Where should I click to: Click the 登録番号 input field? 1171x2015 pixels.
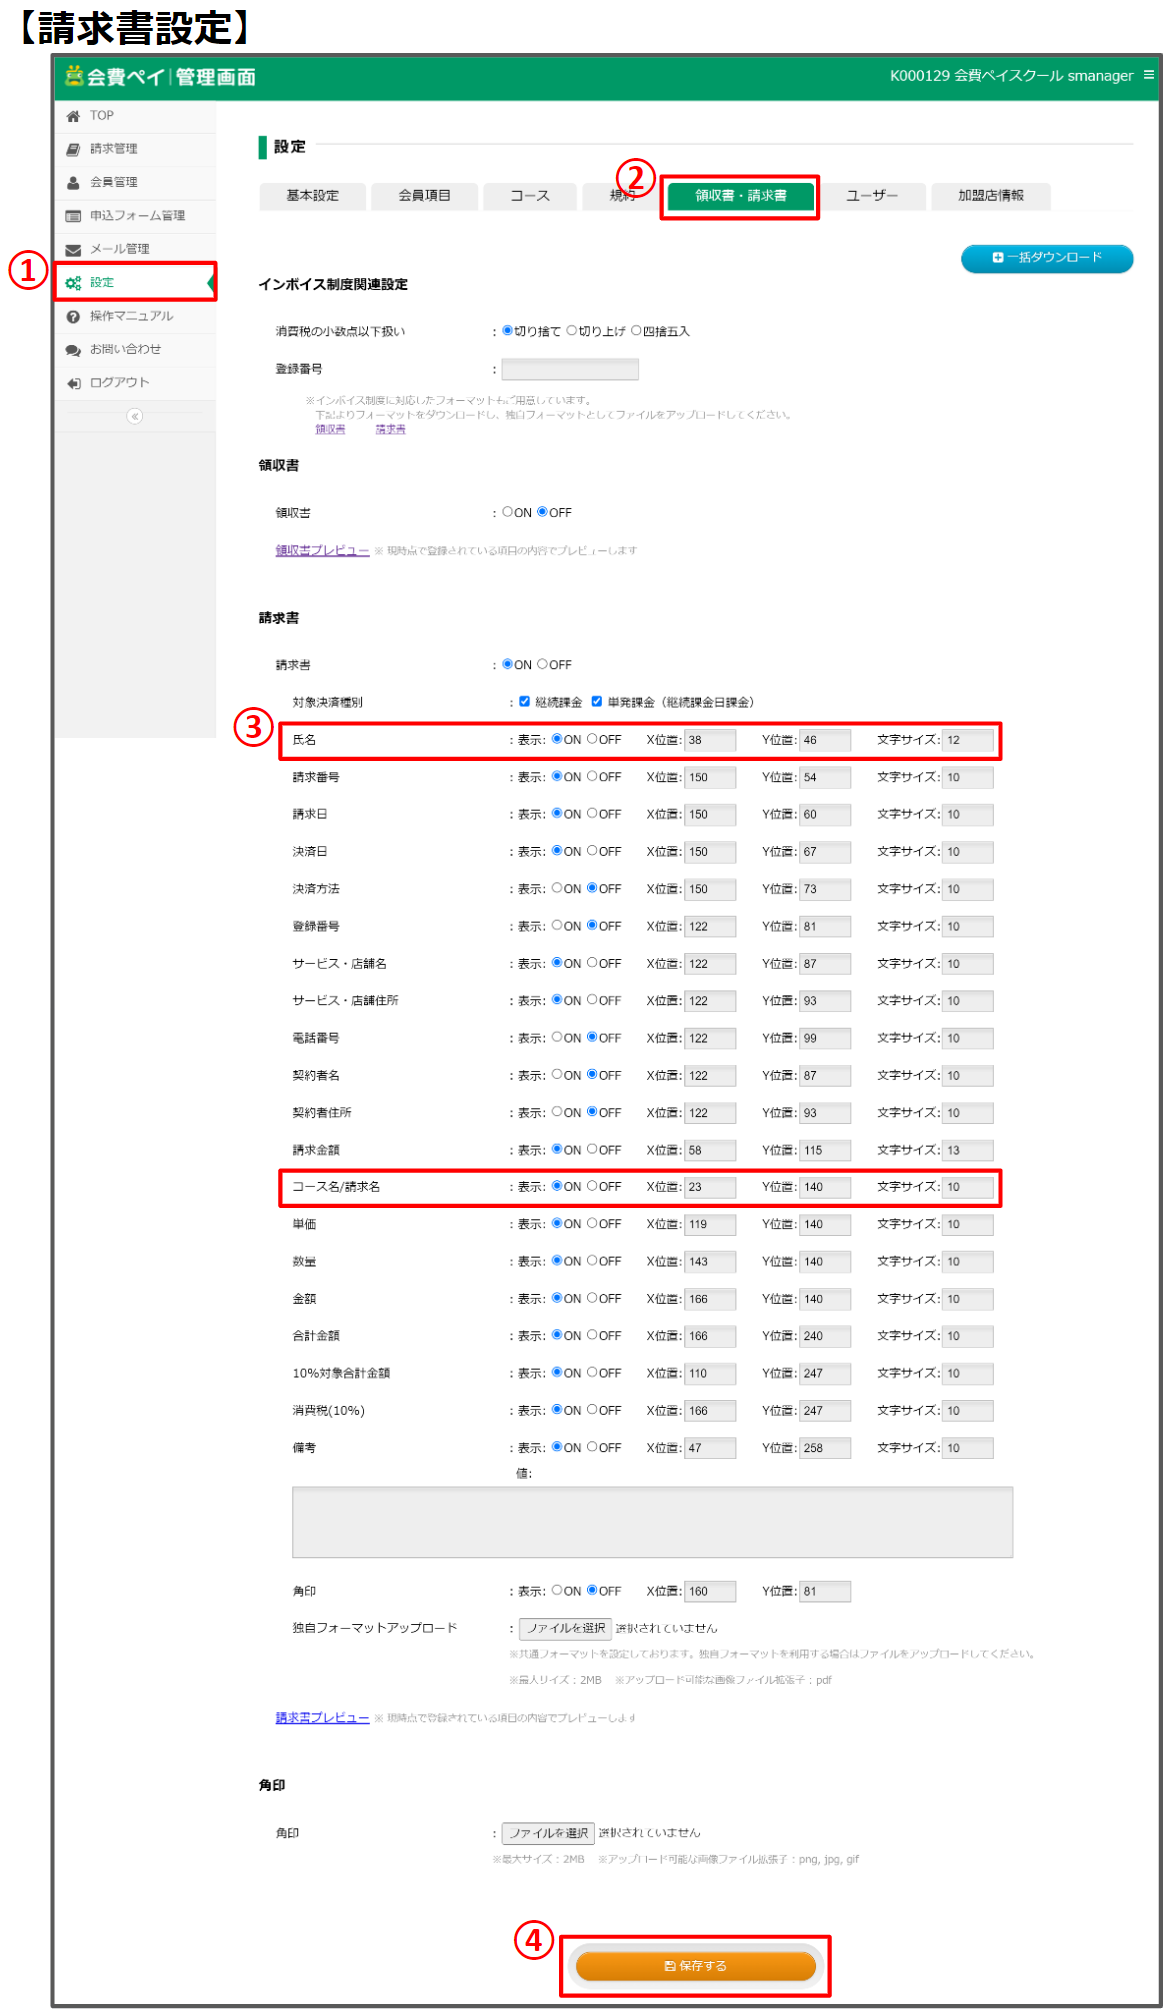click(x=570, y=370)
